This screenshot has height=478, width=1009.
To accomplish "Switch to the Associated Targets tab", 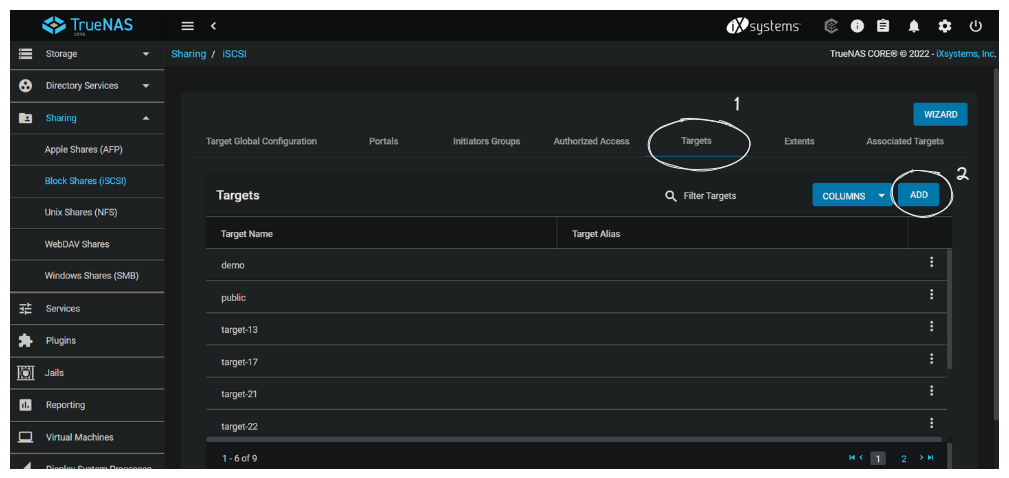I will pos(905,142).
